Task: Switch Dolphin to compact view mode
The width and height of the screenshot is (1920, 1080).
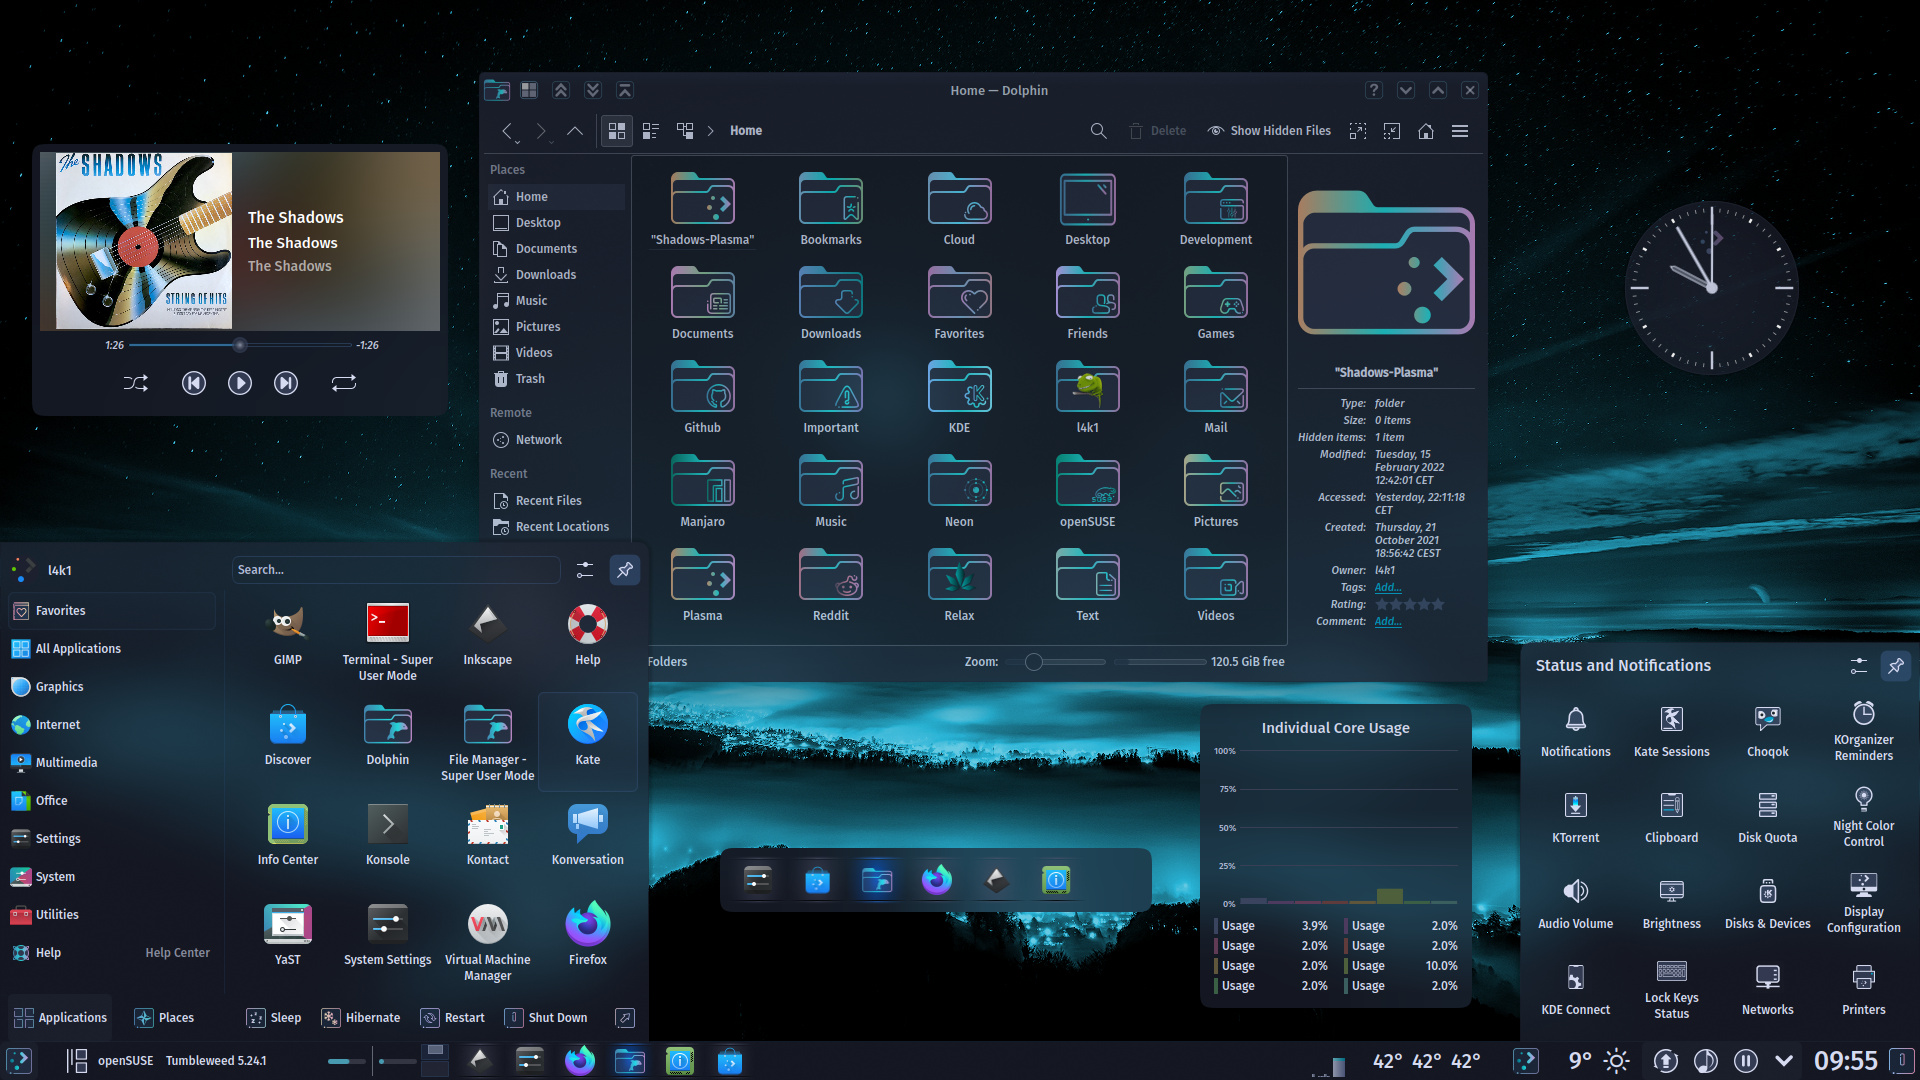Action: tap(651, 131)
